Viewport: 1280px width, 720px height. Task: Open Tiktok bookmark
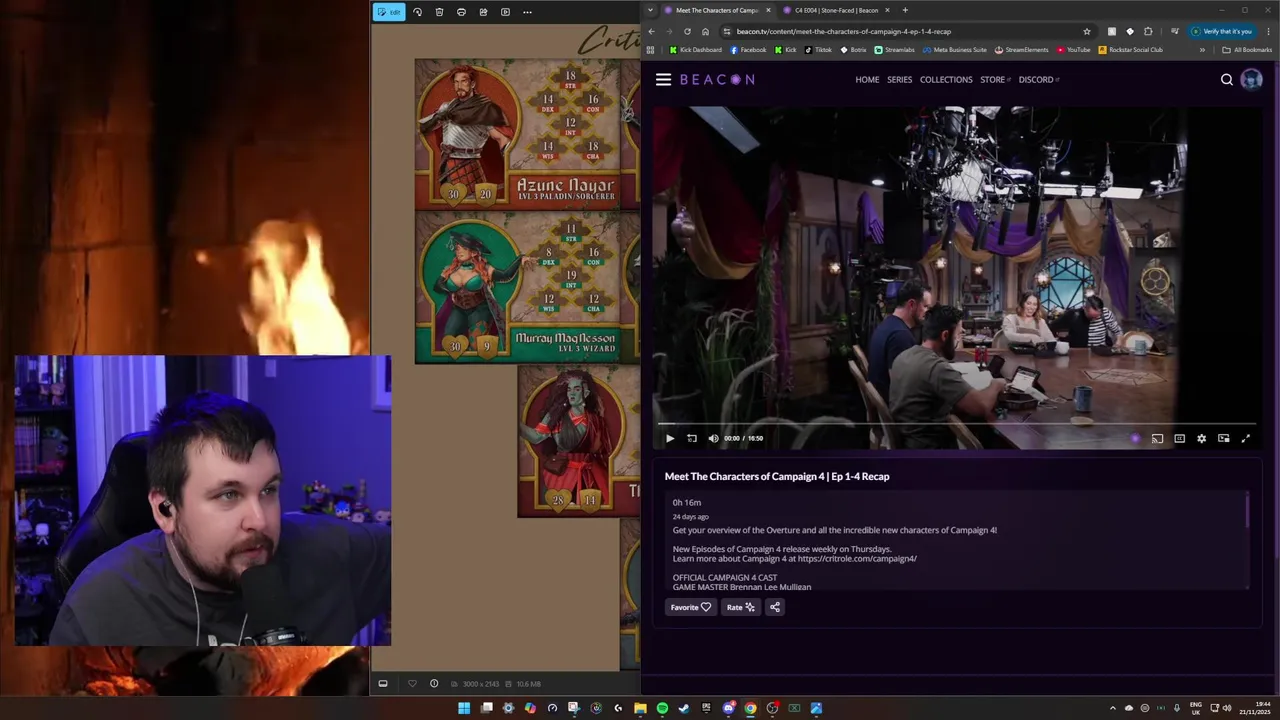coord(818,50)
